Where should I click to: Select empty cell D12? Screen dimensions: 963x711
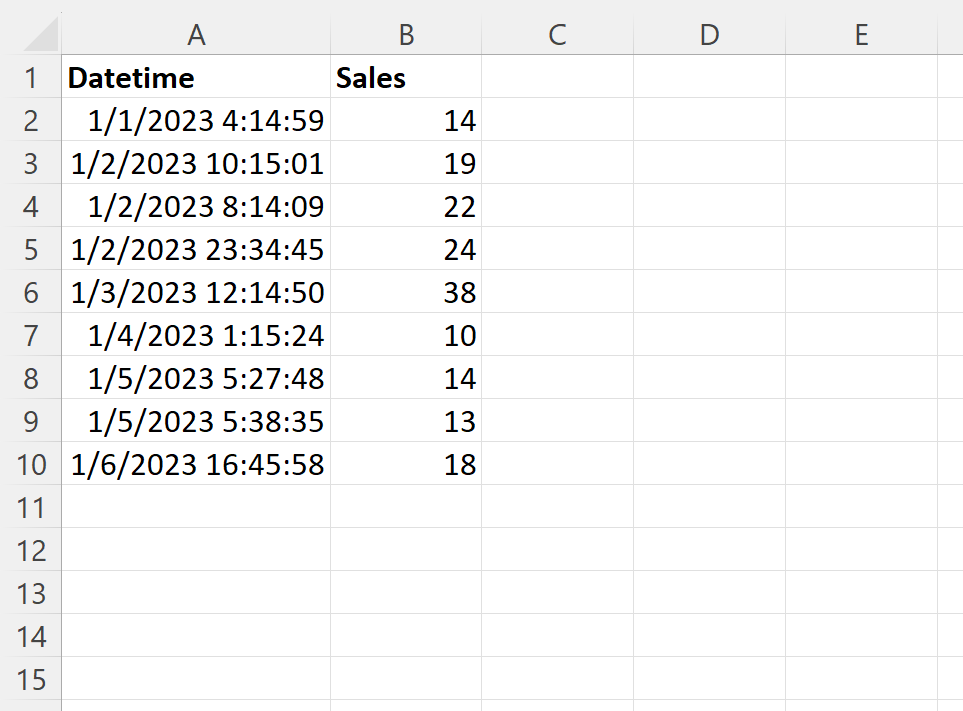(709, 550)
